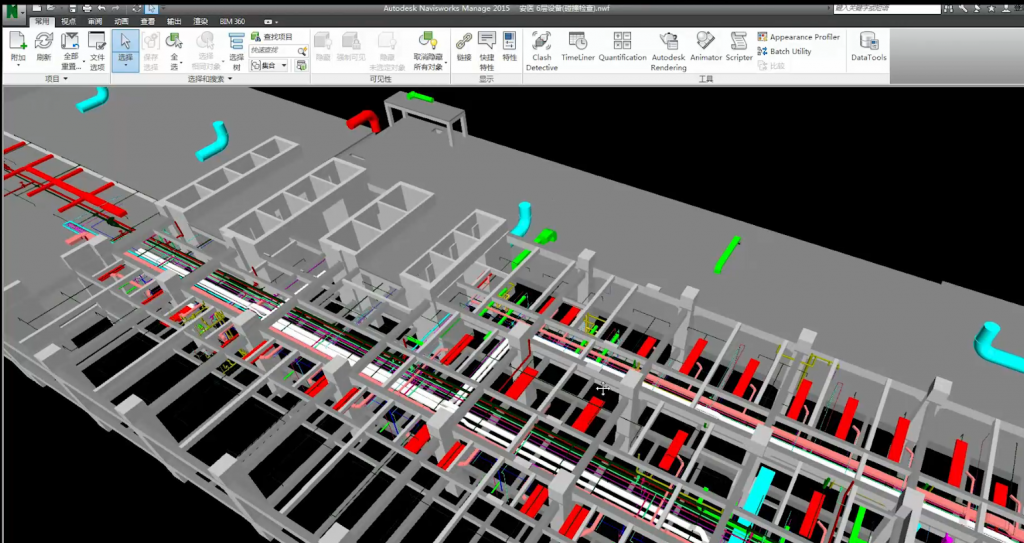Viewport: 1024px width, 543px height.
Task: Switch to the 视点 ribbon tab
Action: 68,21
